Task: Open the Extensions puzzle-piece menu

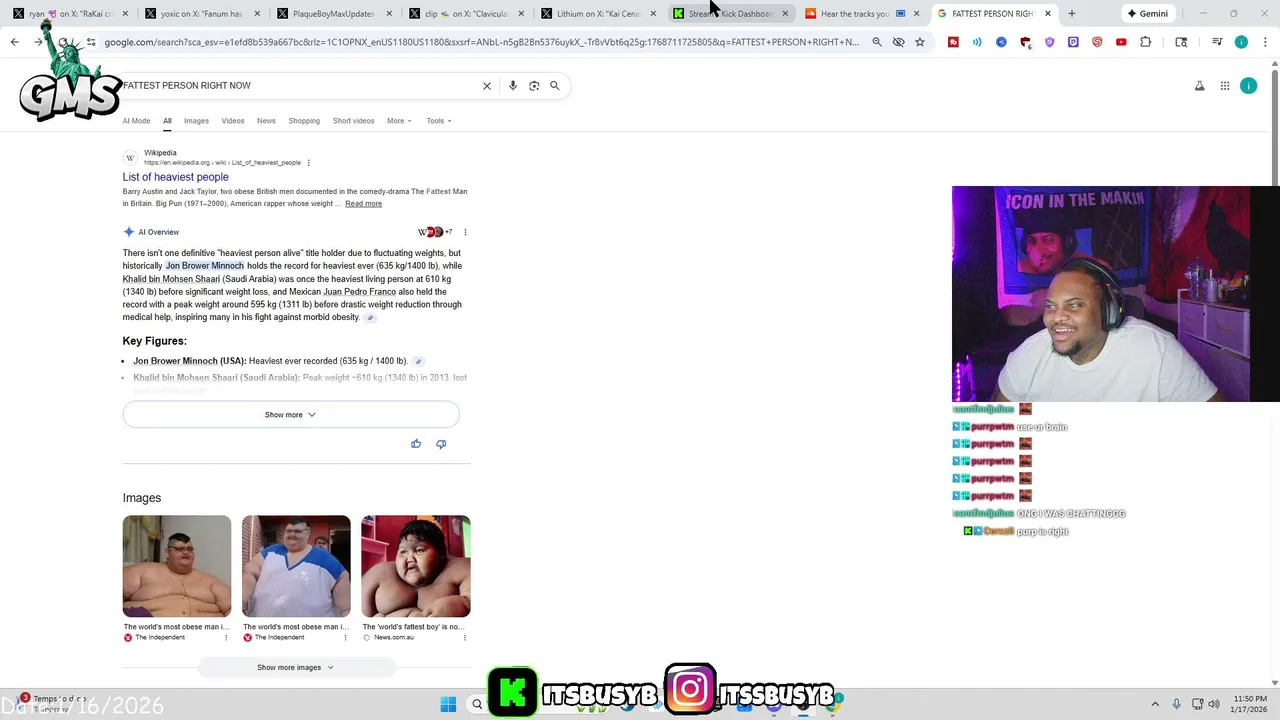Action: click(x=1146, y=42)
